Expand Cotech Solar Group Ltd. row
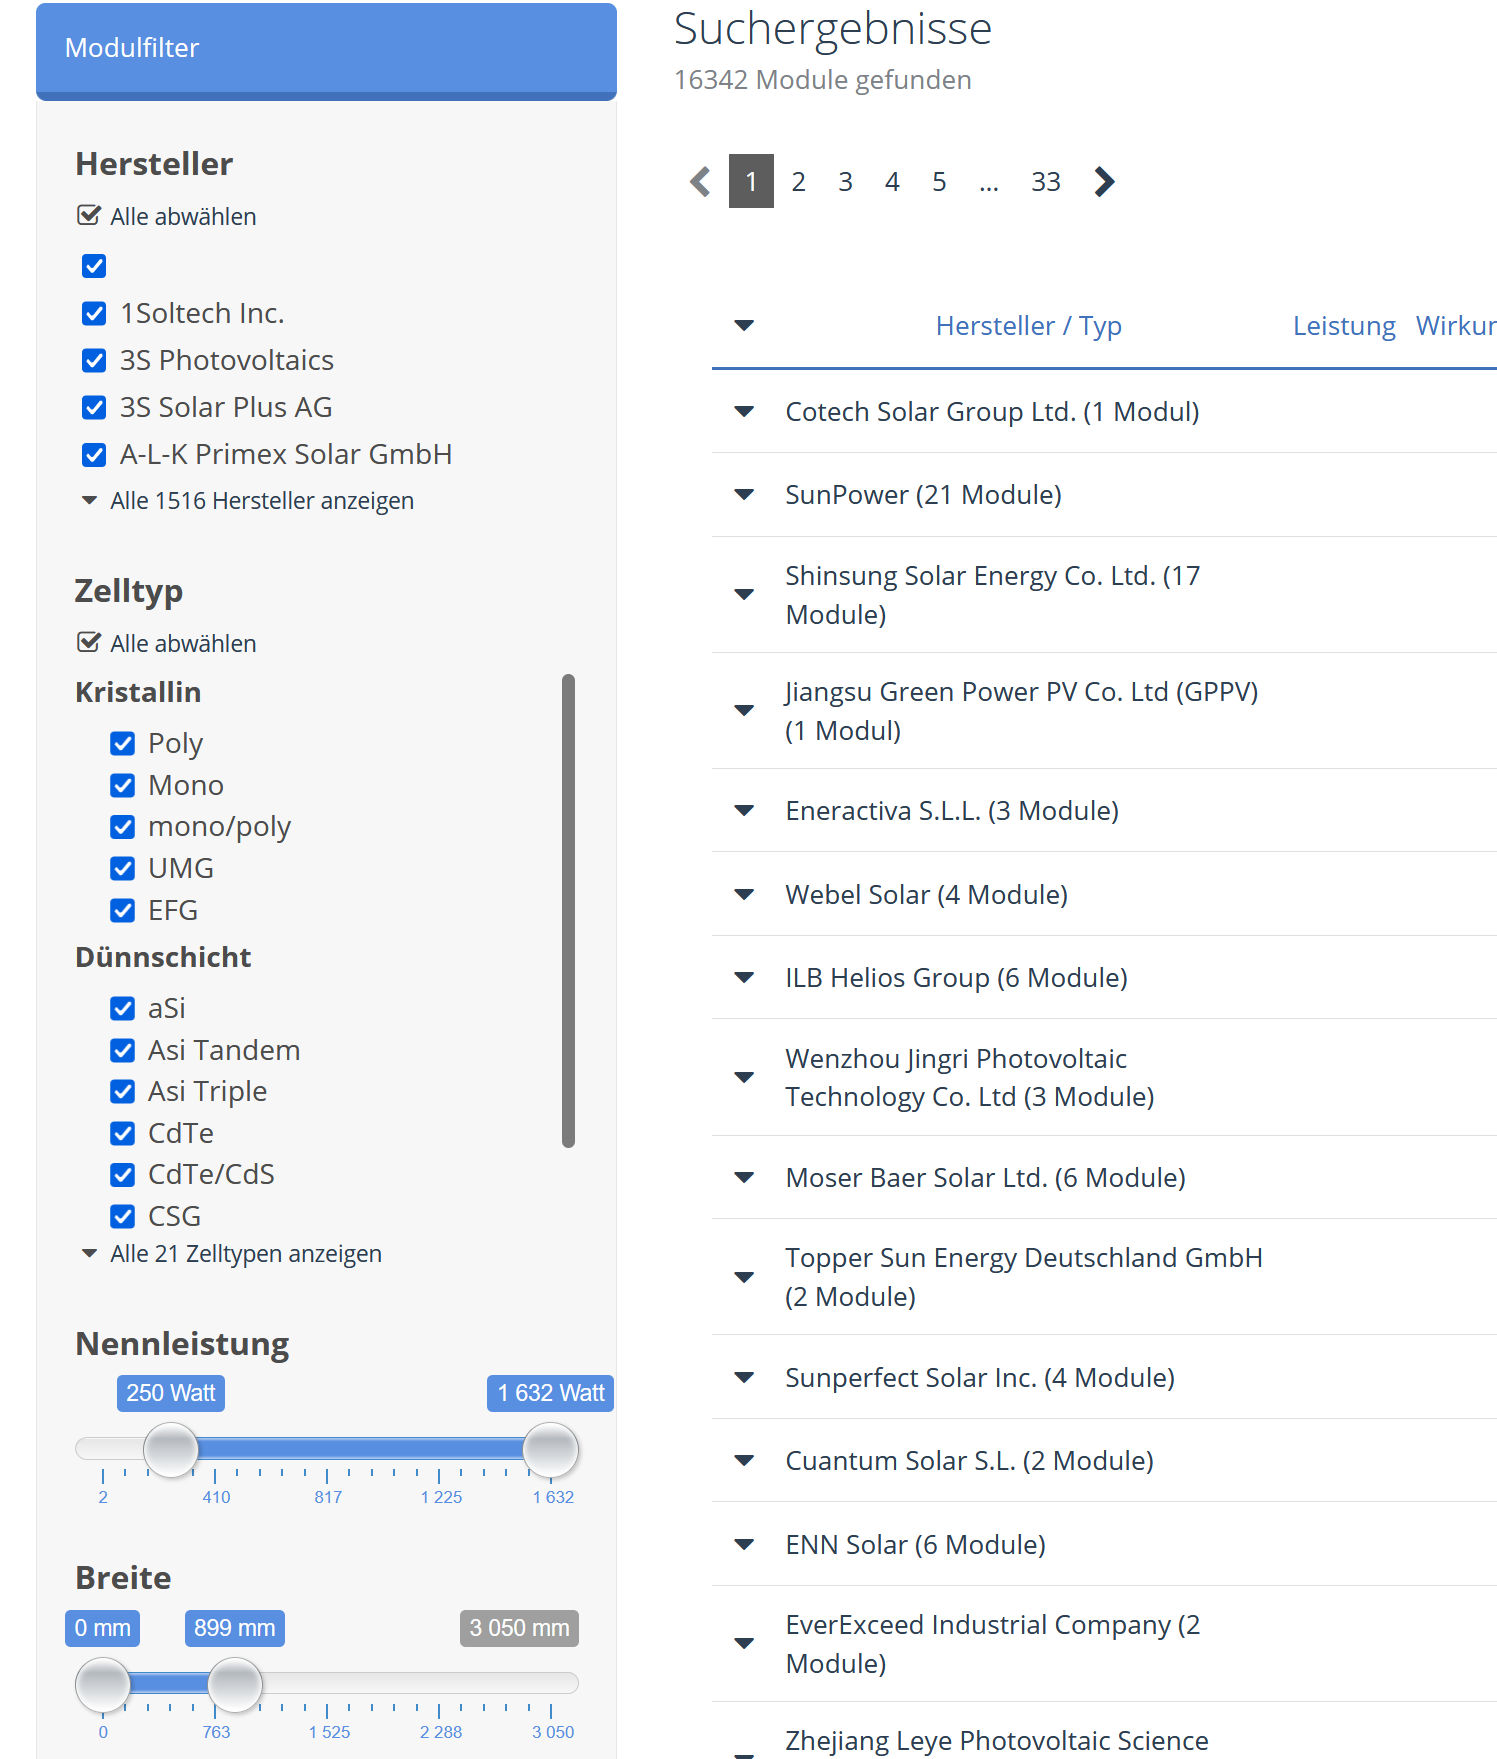 744,411
